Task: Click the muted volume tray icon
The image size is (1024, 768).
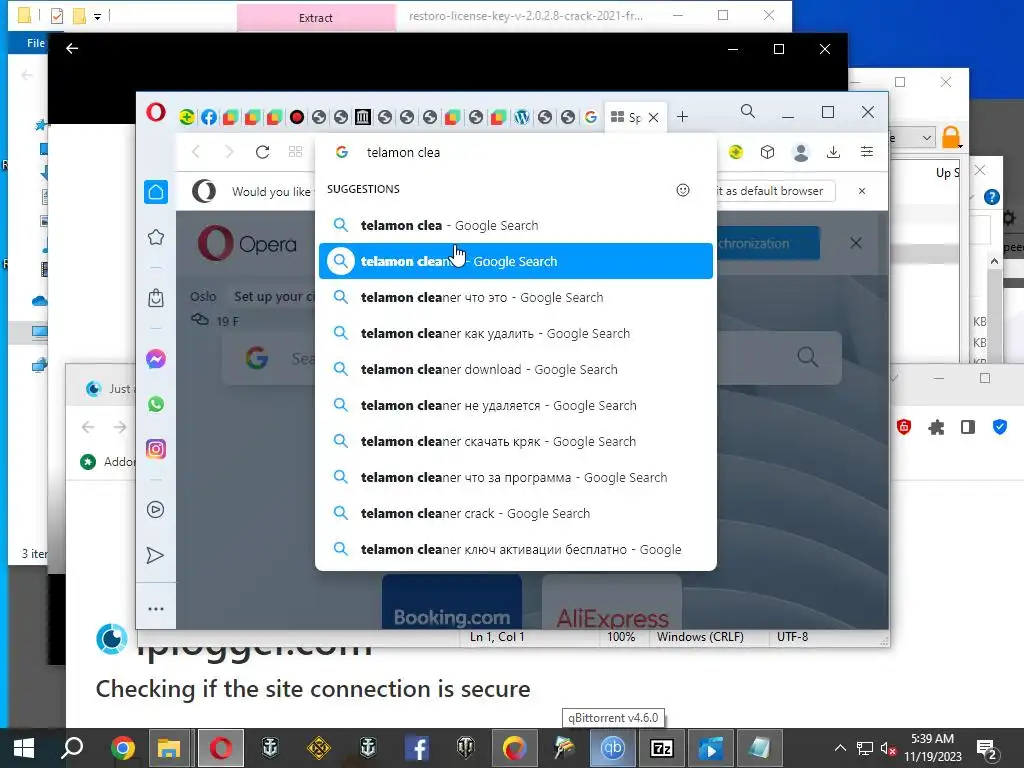Action: pyautogui.click(x=888, y=748)
